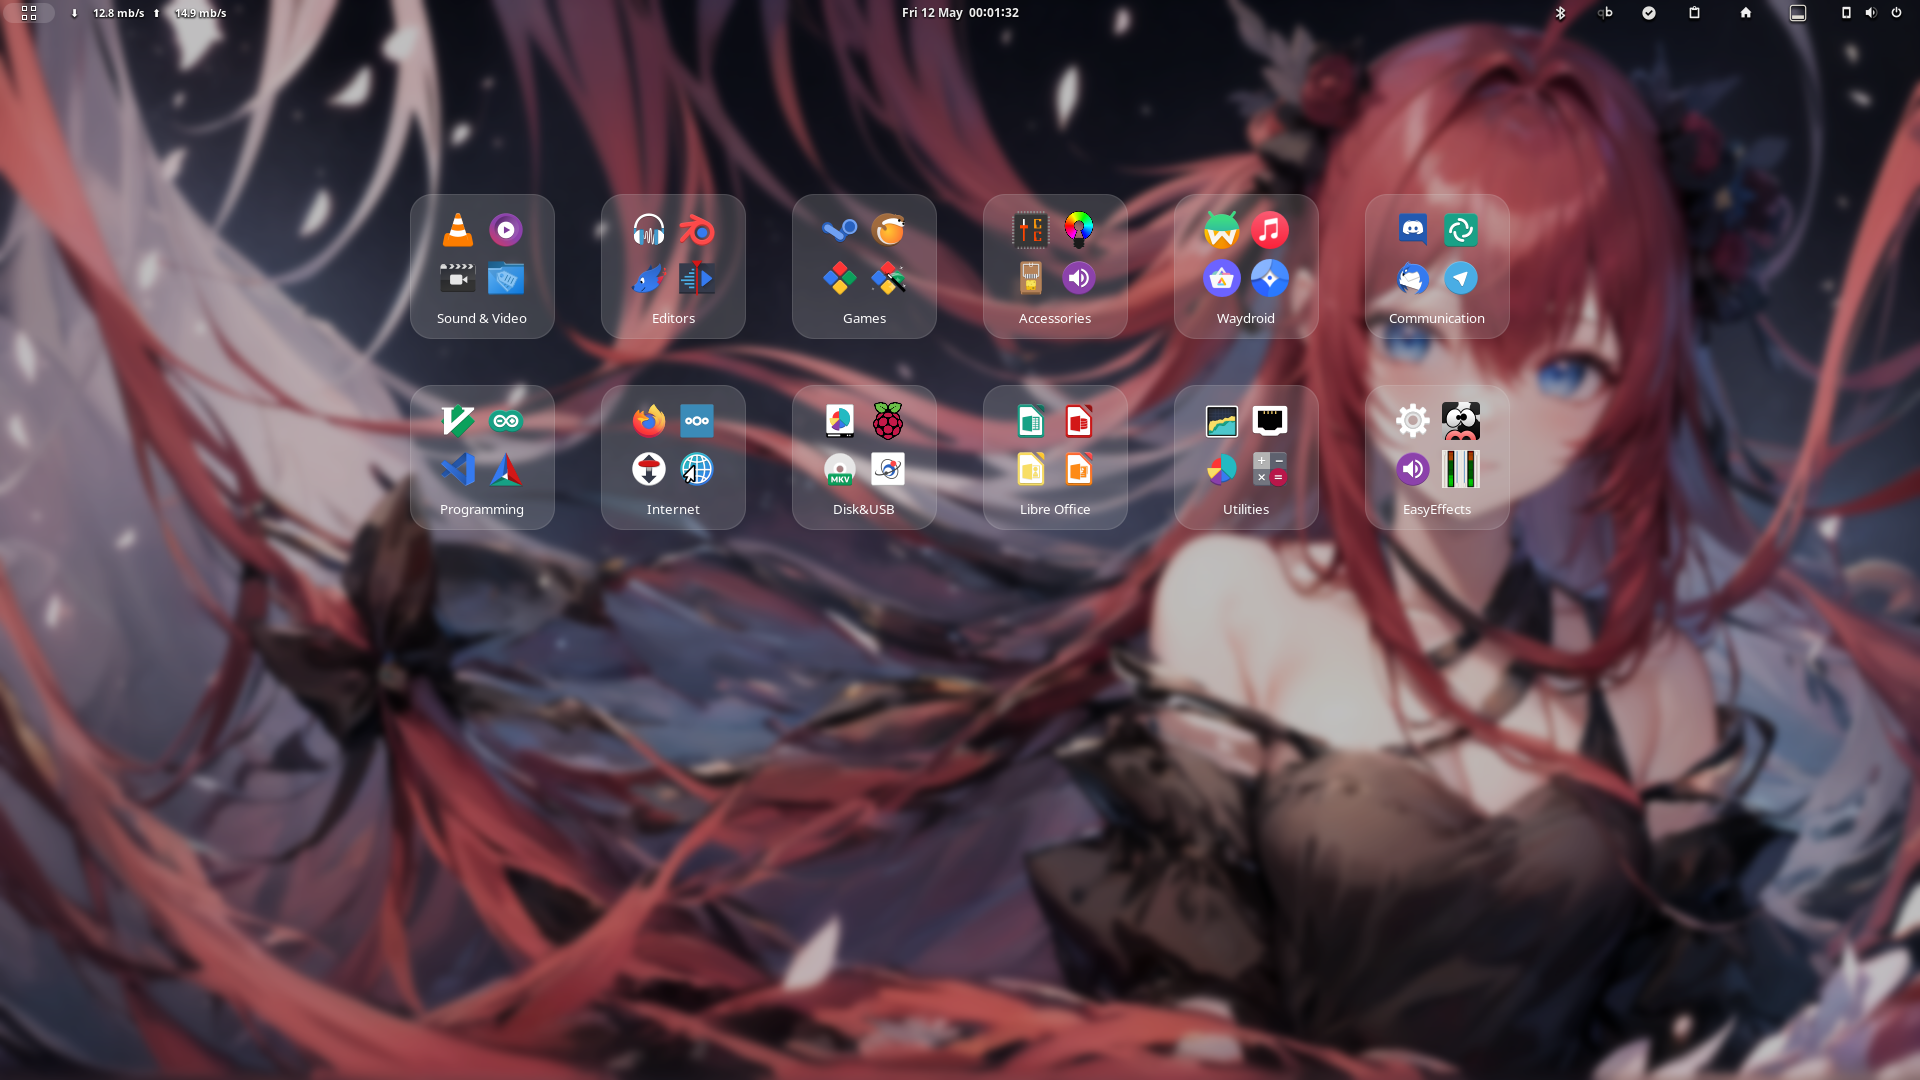Image resolution: width=1920 pixels, height=1080 pixels.
Task: Click the activities grid button
Action: click(29, 13)
